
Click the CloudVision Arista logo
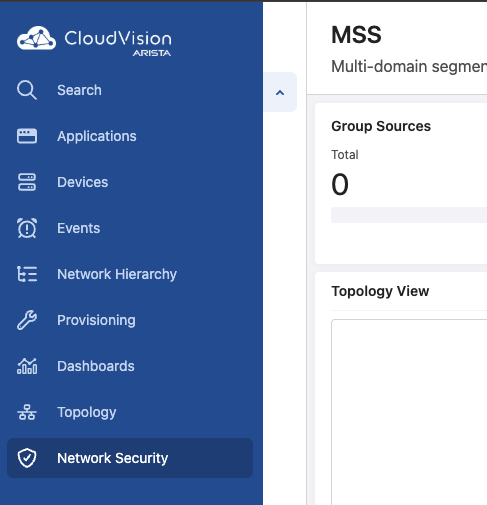[x=94, y=41]
